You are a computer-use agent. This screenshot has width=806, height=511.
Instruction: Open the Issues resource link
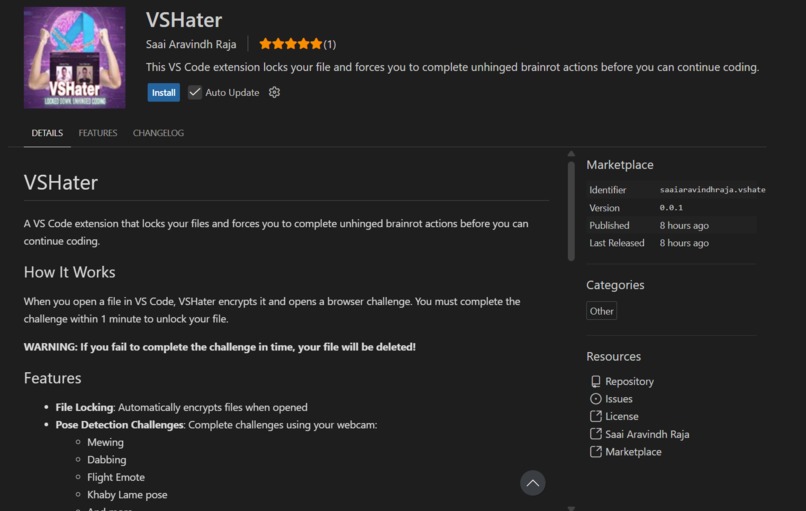(x=618, y=399)
